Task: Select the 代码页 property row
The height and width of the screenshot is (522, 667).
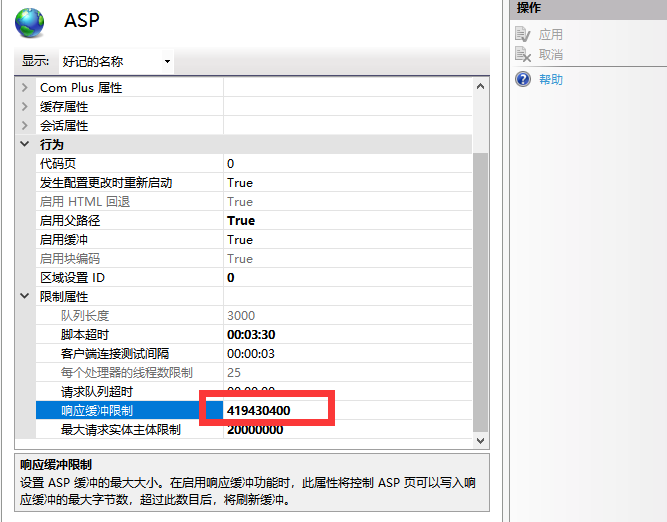Action: click(254, 163)
